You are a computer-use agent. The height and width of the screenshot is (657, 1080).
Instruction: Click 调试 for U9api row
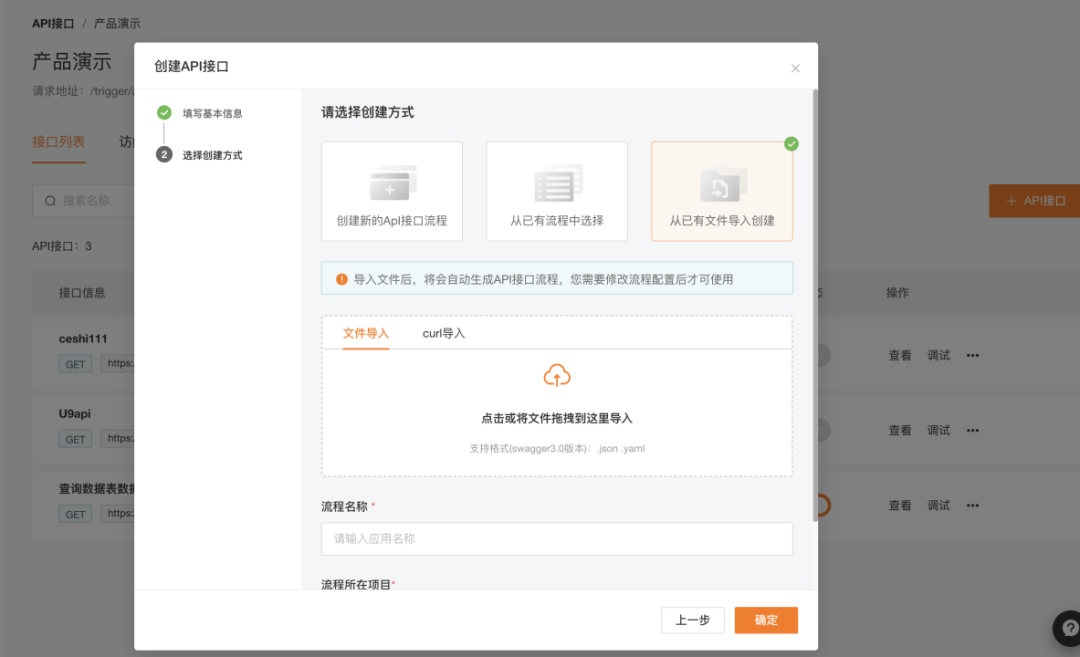(x=938, y=430)
